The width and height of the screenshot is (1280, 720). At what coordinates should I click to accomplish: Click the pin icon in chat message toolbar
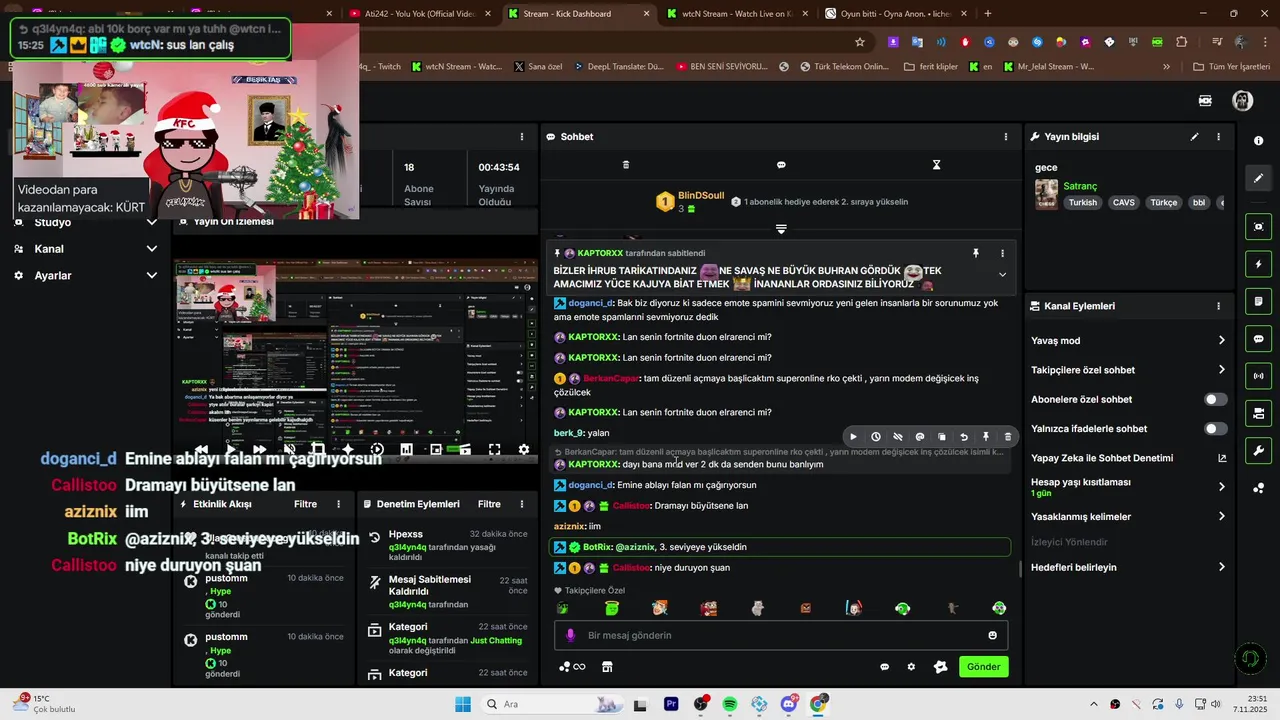tap(986, 437)
